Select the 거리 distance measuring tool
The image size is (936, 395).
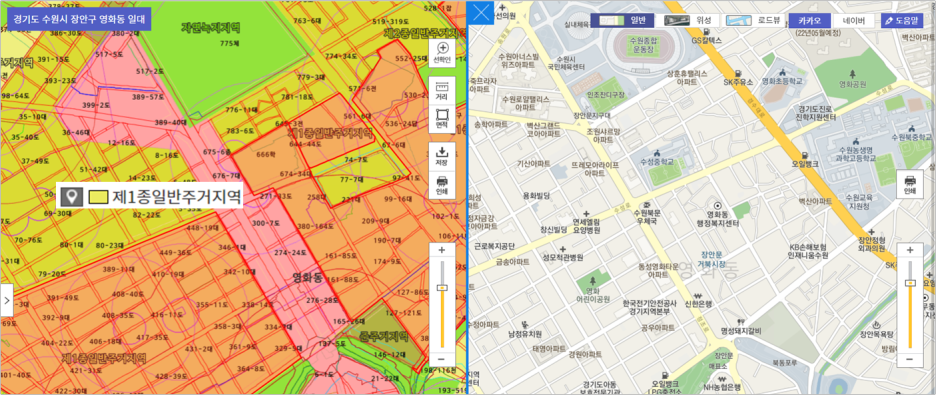[442, 90]
